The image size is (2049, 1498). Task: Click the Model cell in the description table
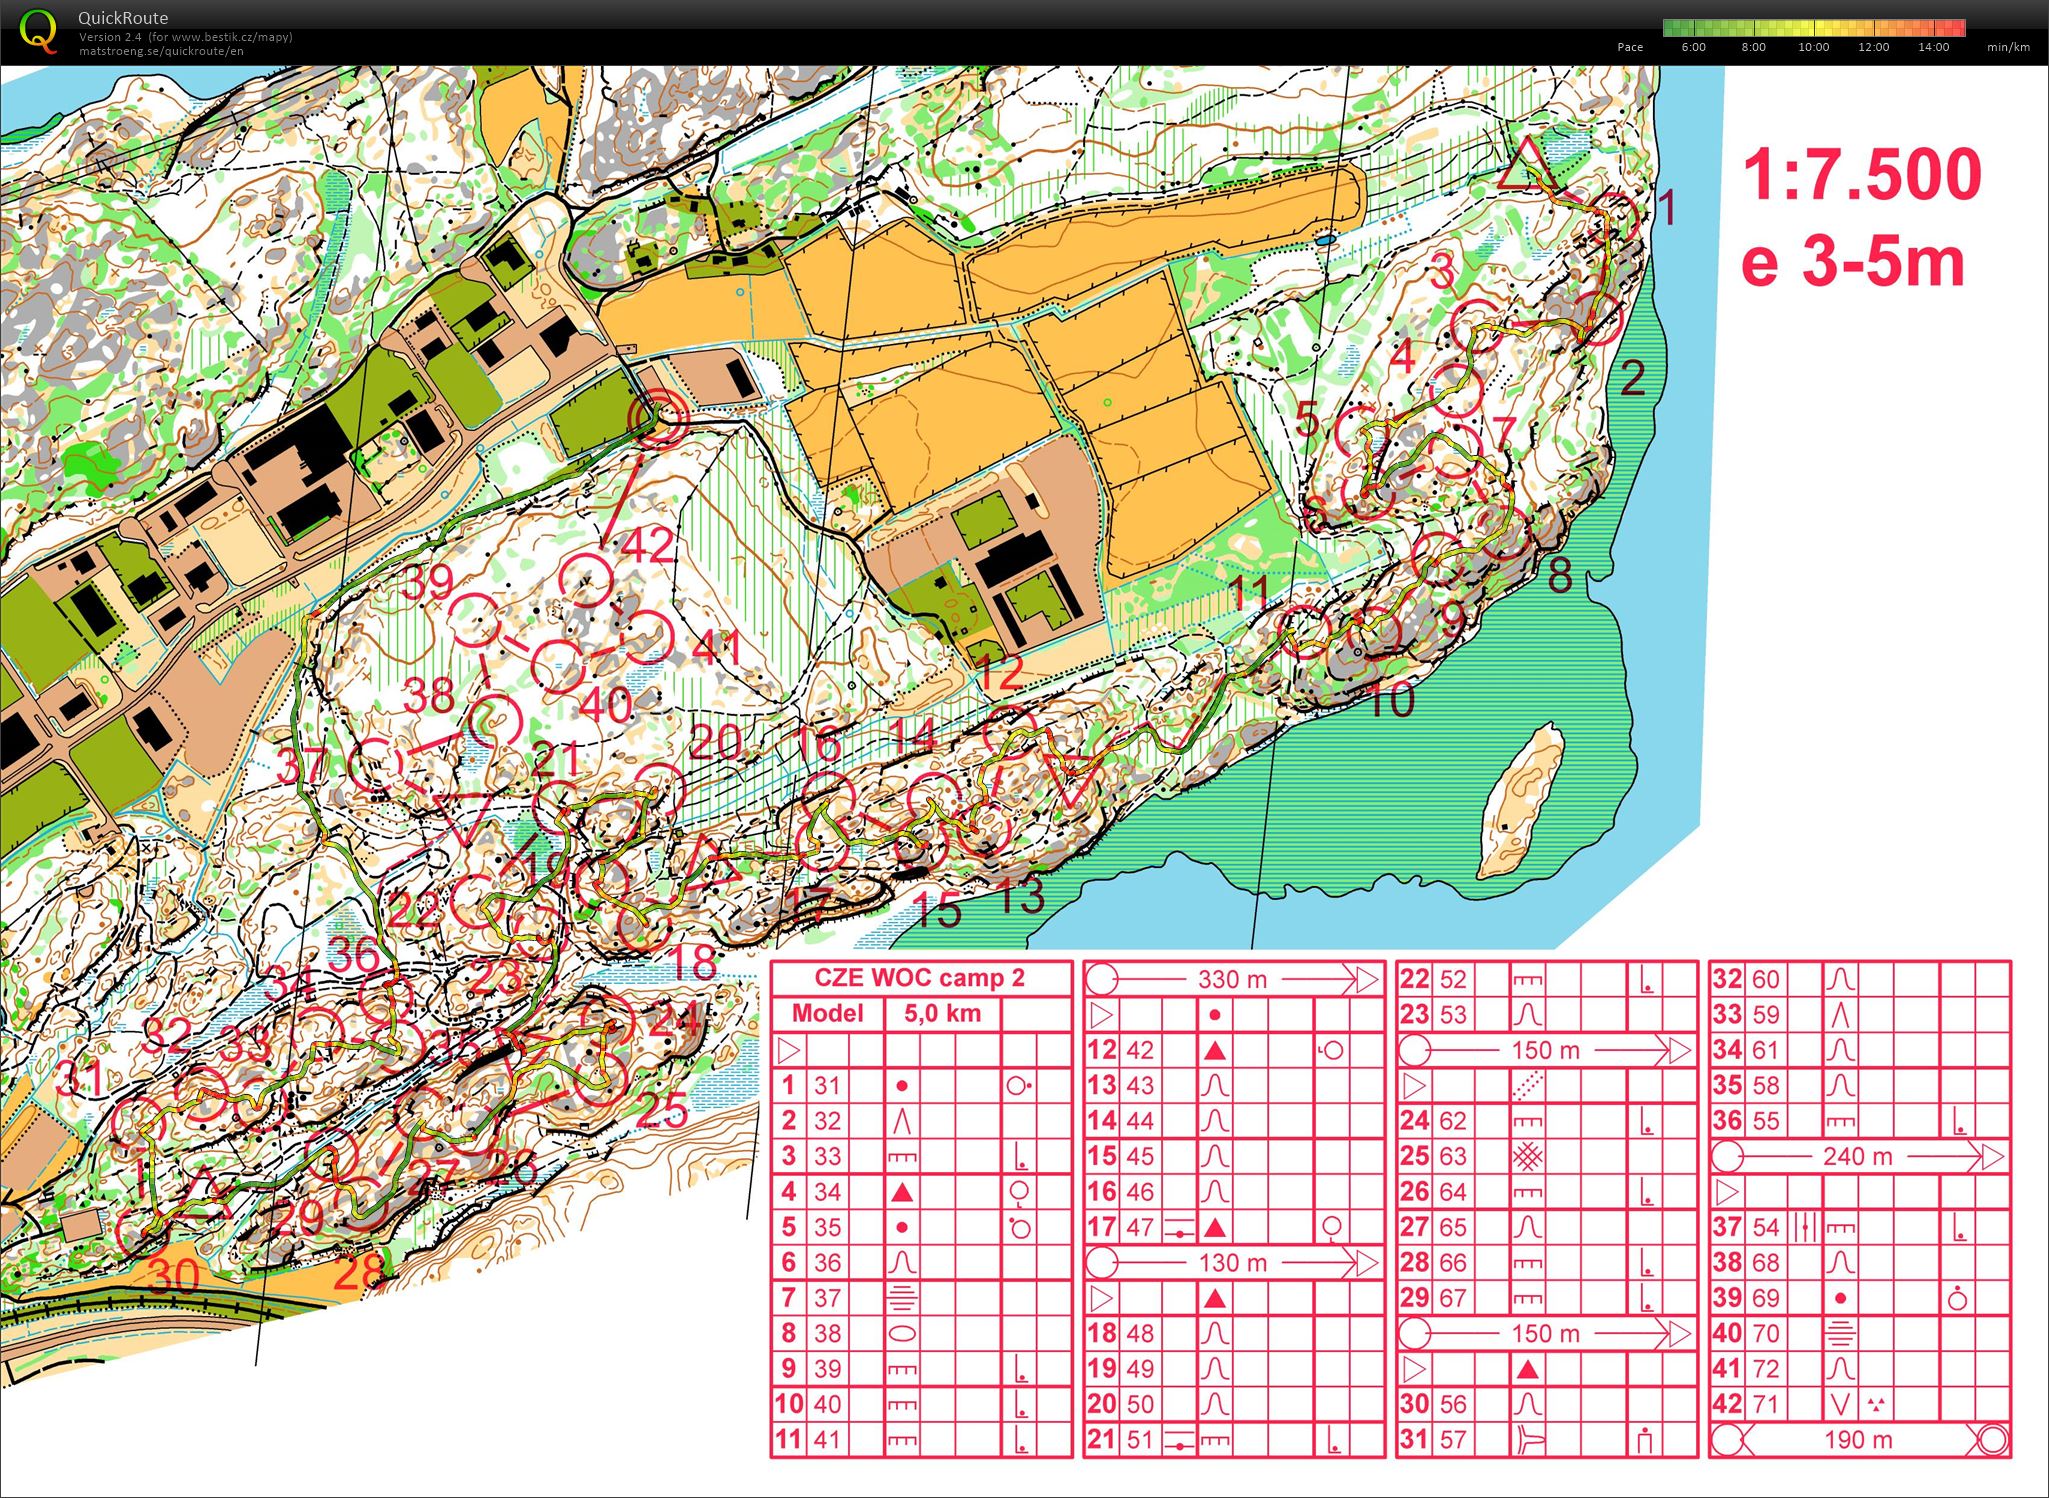click(x=828, y=1014)
